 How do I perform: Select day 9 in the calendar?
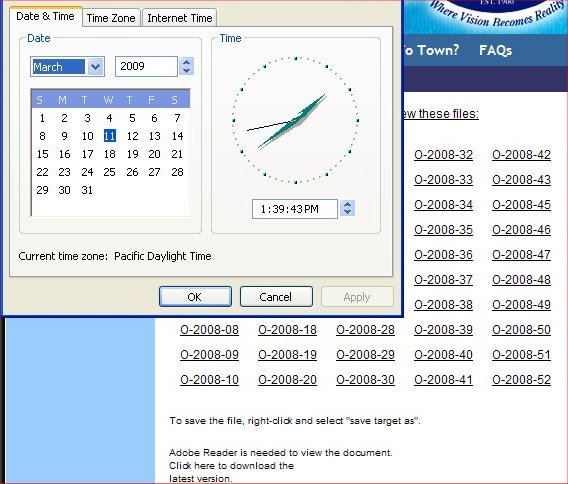coord(64,136)
